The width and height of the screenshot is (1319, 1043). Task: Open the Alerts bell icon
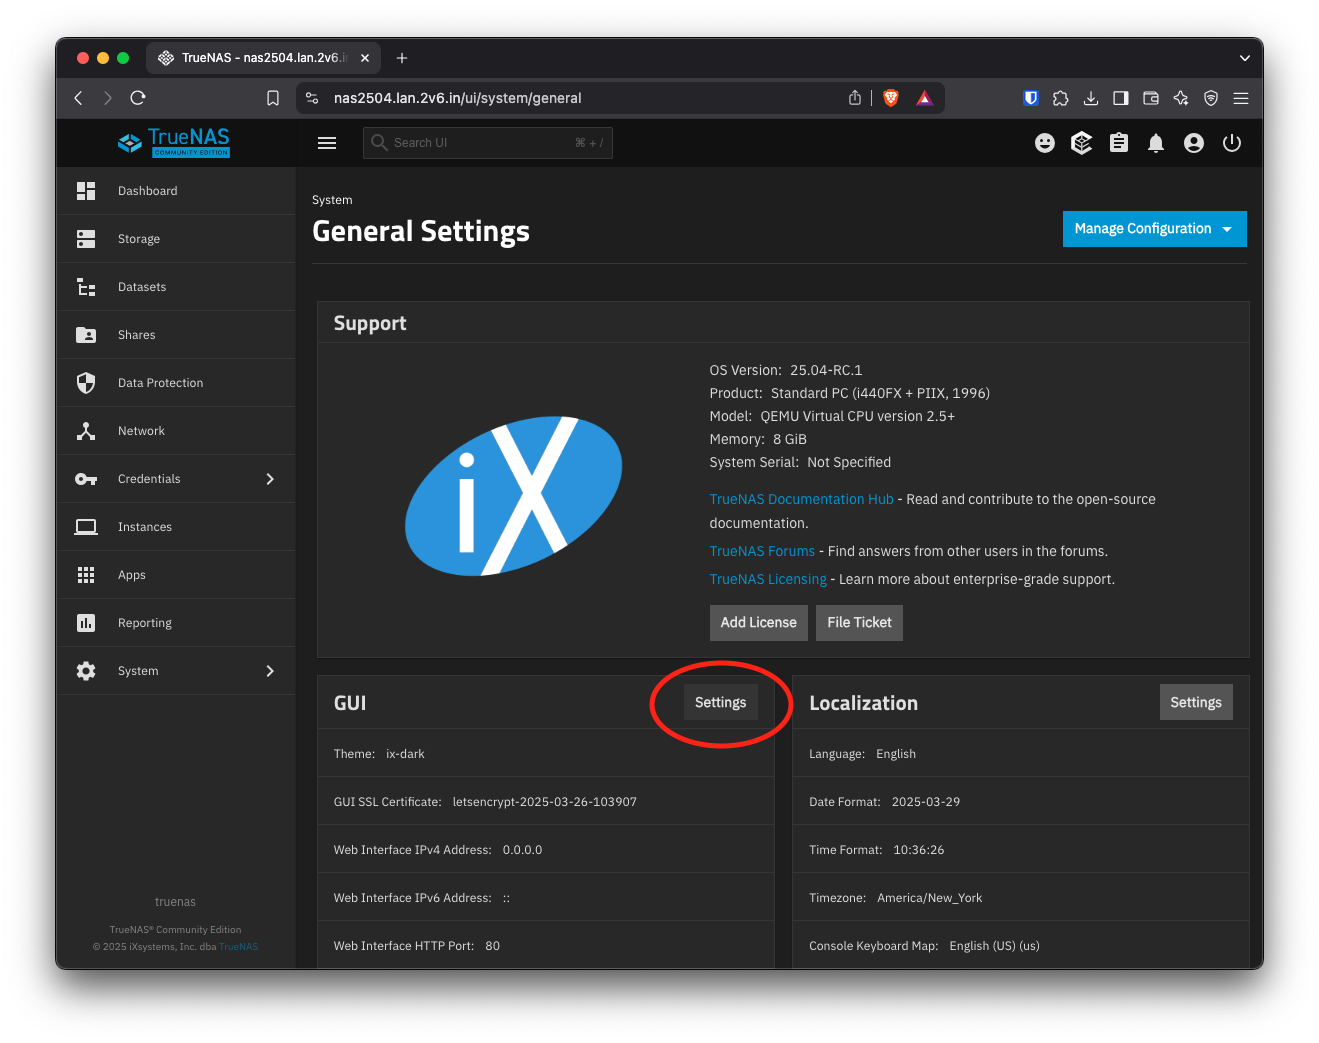pyautogui.click(x=1156, y=143)
